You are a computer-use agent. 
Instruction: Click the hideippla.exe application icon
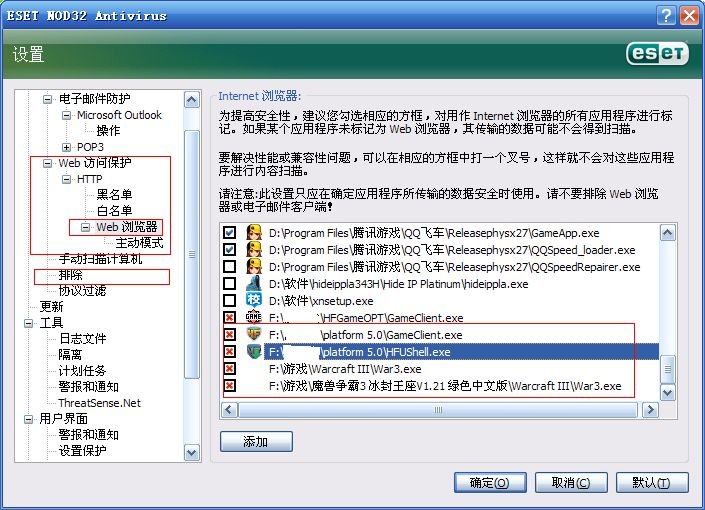(x=254, y=284)
